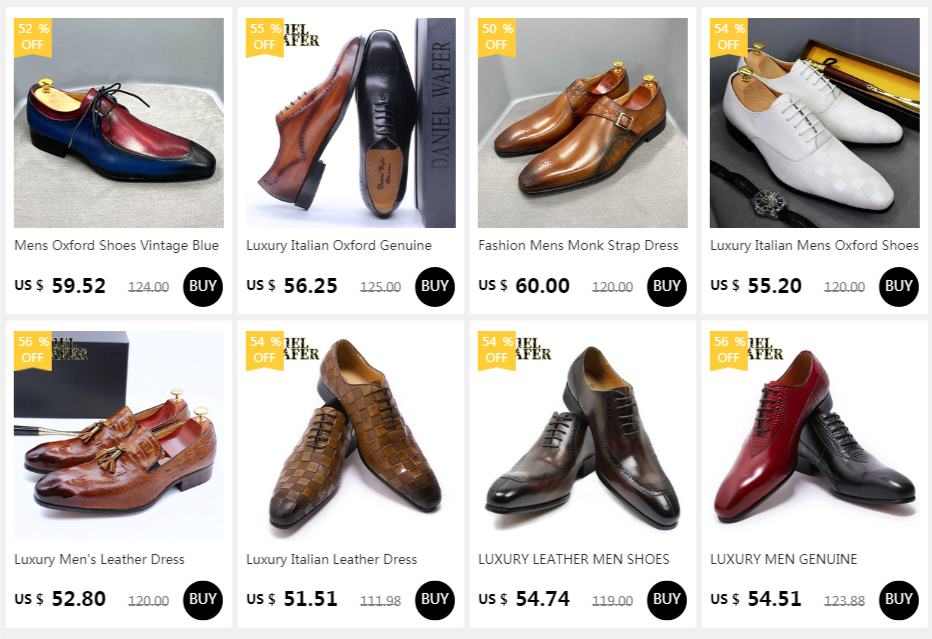
Task: Click BUY beside the $54.74 price
Action: pyautogui.click(x=666, y=600)
